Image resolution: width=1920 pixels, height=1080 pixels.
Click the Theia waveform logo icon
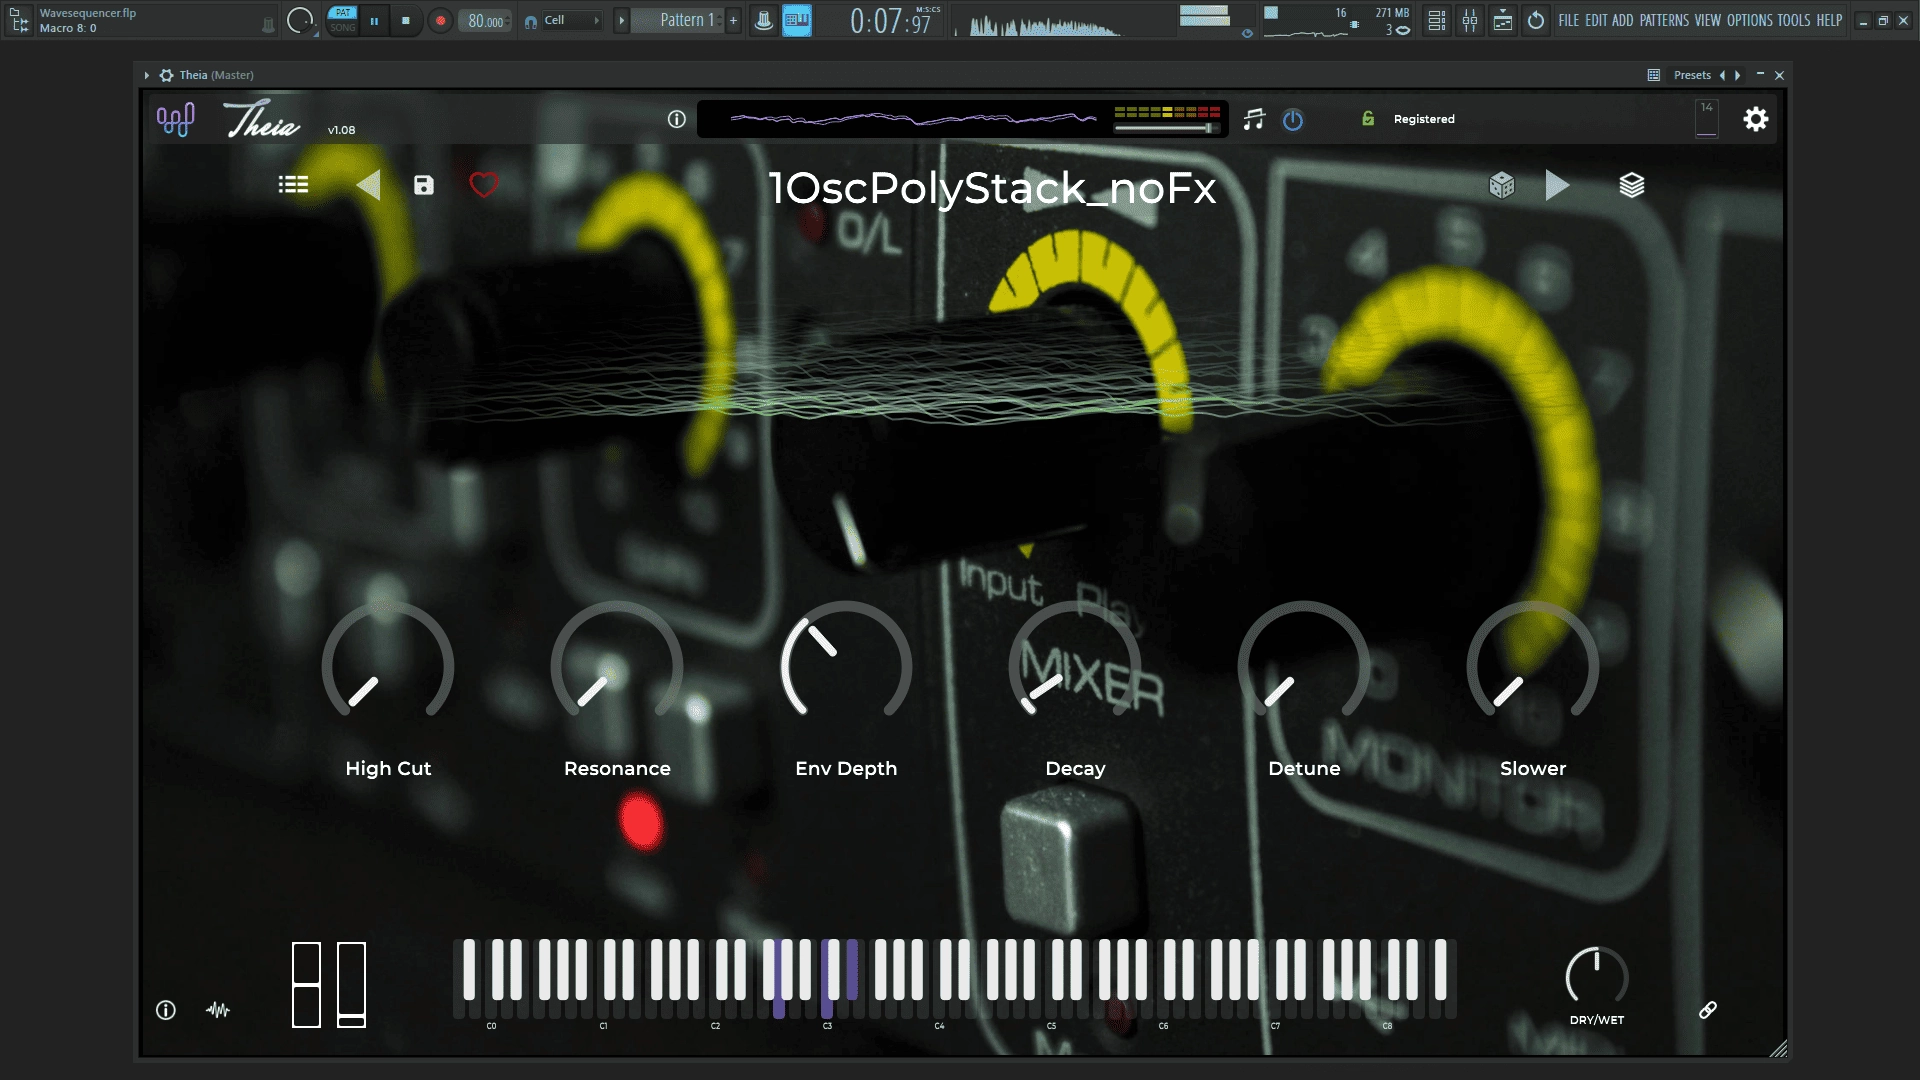pyautogui.click(x=176, y=120)
